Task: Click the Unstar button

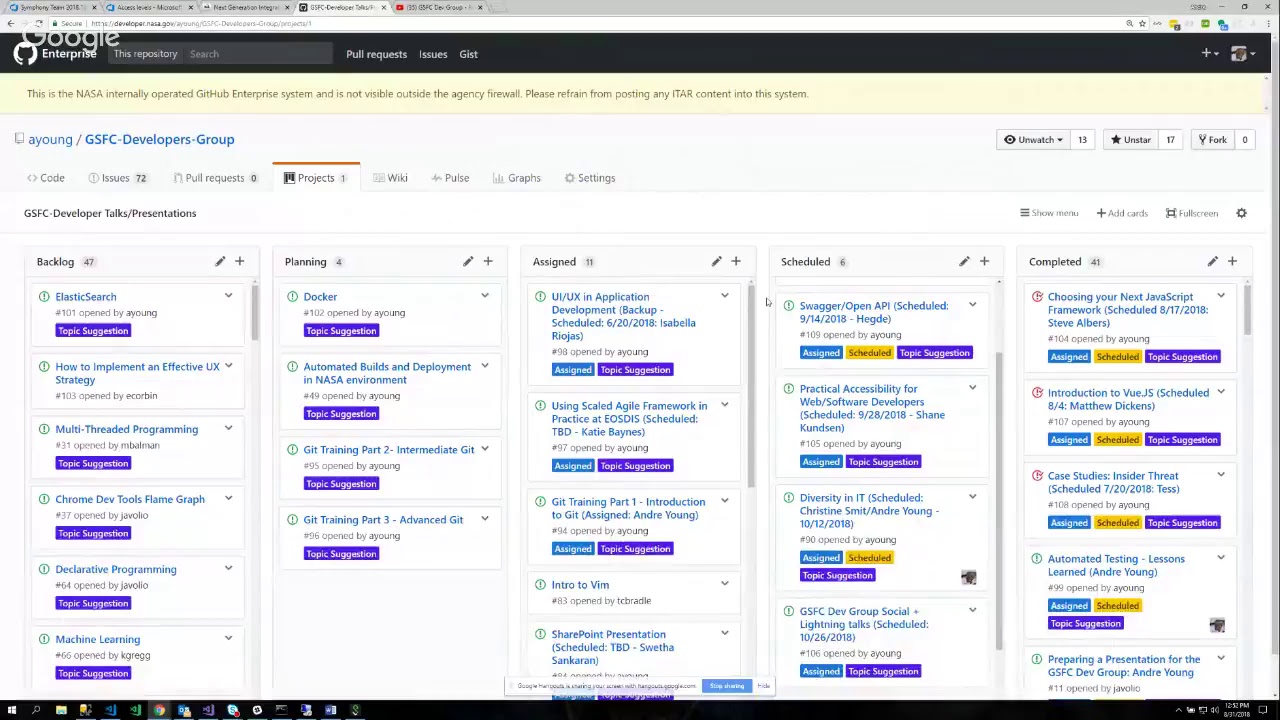Action: 1130,140
